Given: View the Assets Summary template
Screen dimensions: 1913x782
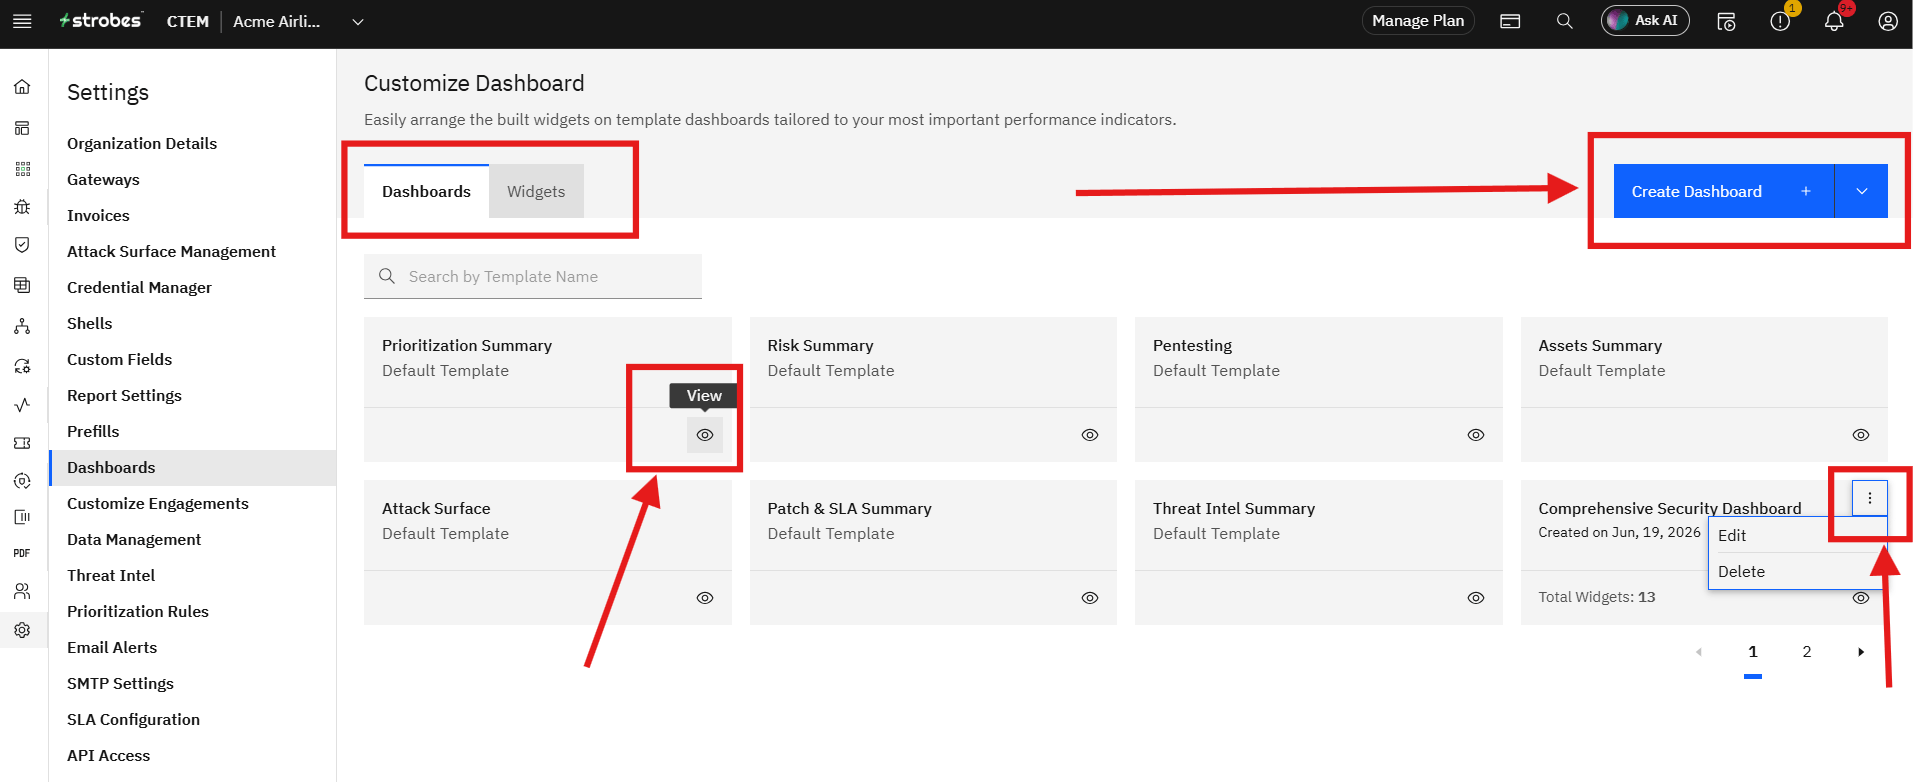Looking at the screenshot, I should click(x=1861, y=435).
